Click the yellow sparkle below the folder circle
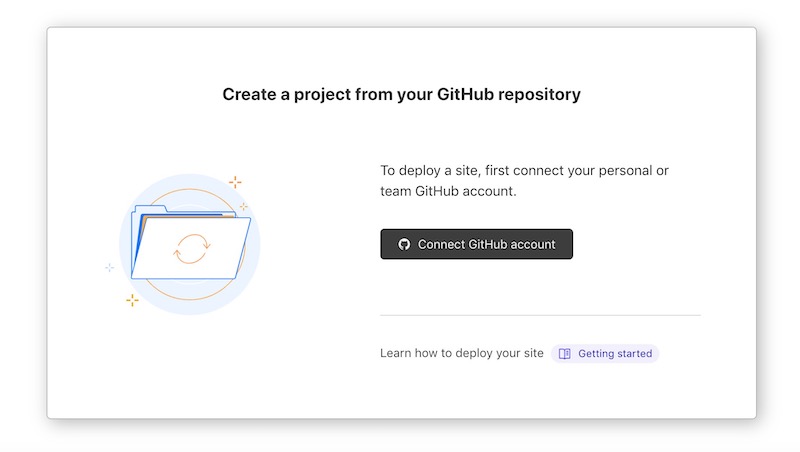Screen dimensions: 800x452 point(132,300)
